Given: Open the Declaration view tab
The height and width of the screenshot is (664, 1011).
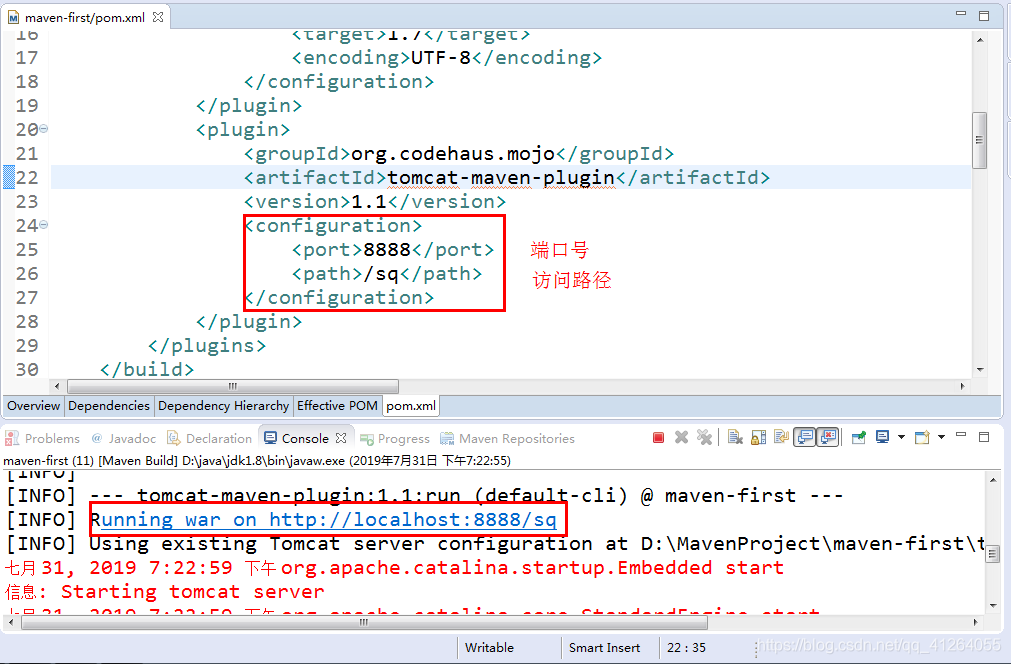Looking at the screenshot, I should [210, 438].
